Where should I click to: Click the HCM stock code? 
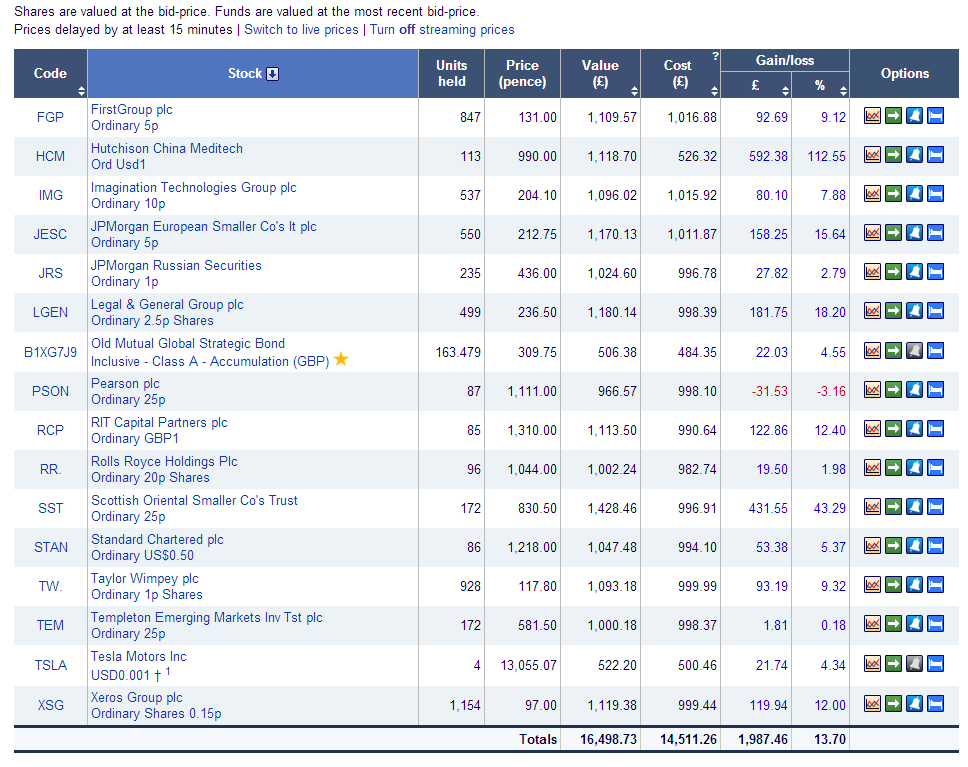pos(50,156)
